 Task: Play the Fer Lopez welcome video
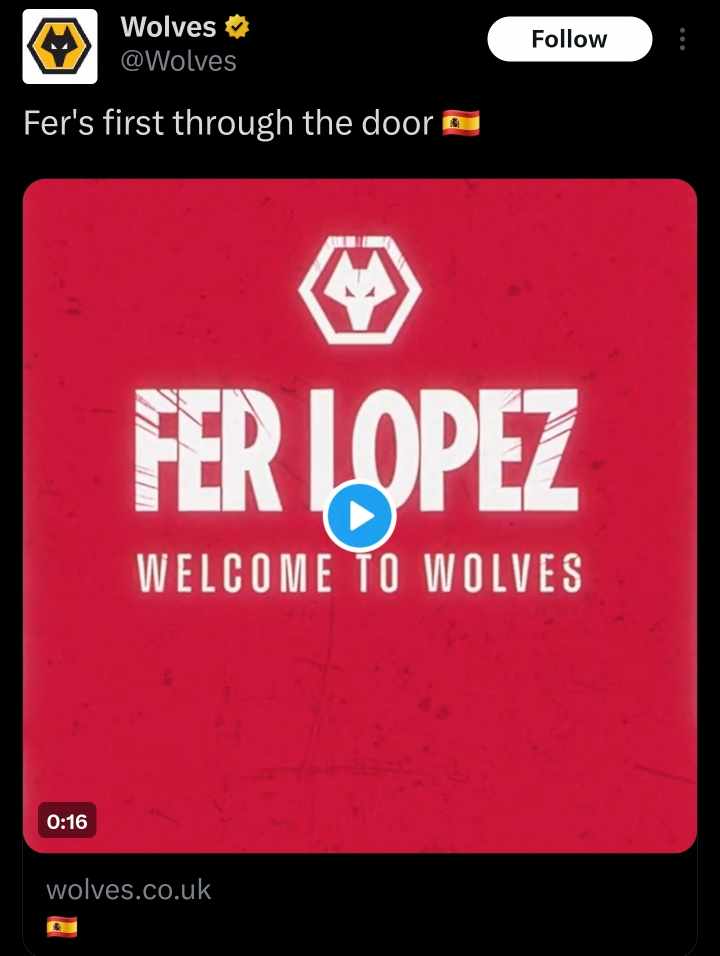[x=360, y=516]
